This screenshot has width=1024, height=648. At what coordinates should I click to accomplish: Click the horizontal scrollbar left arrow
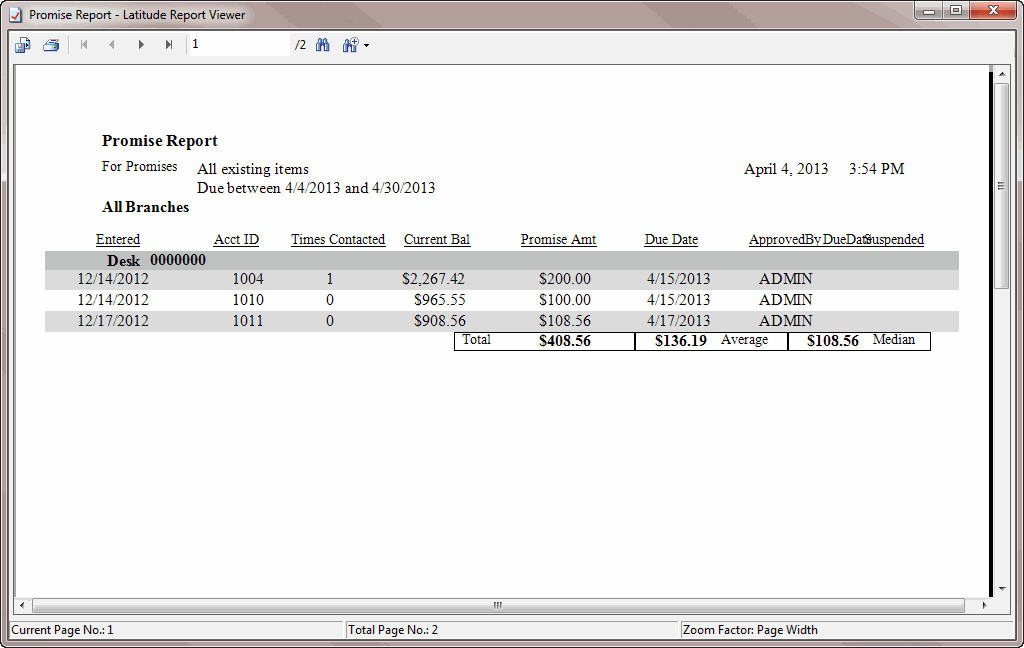coord(21,606)
